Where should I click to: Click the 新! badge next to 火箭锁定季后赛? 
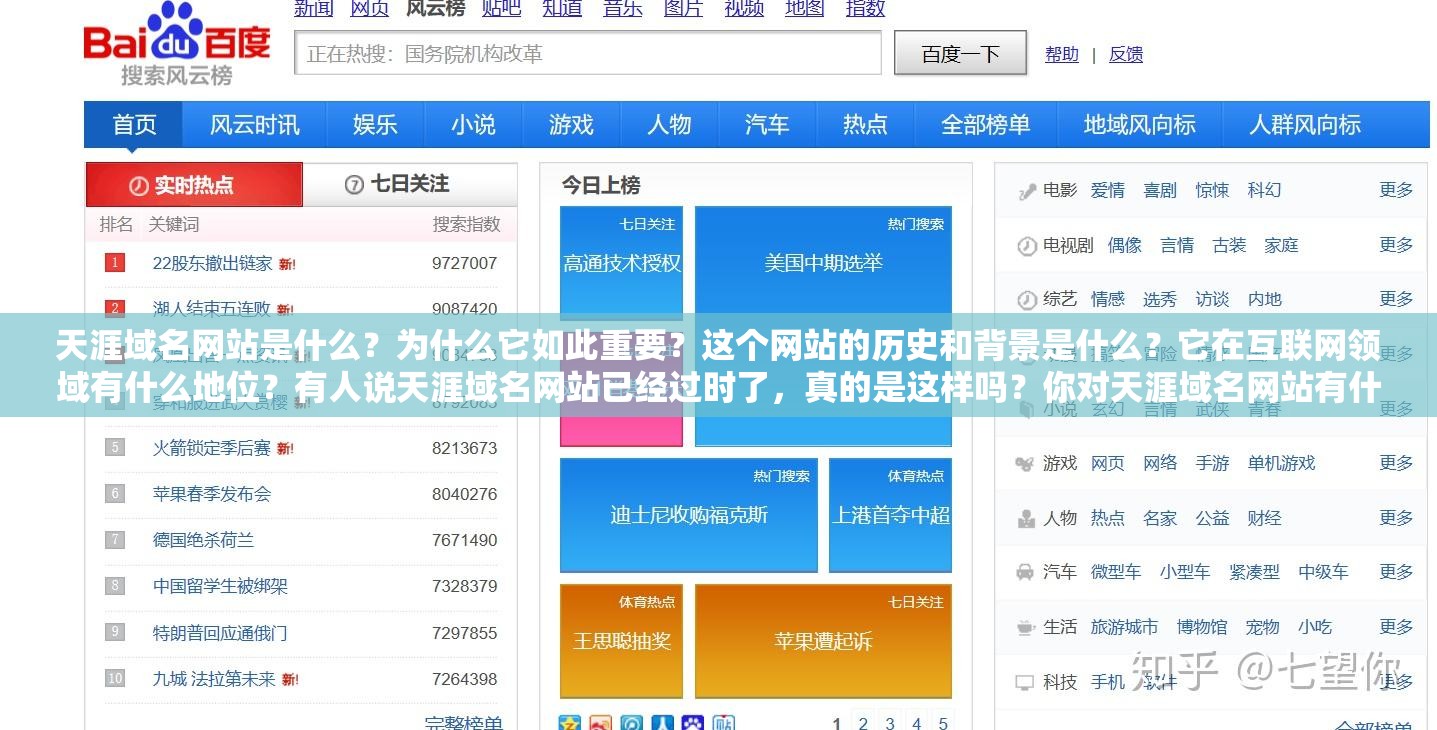[x=285, y=449]
